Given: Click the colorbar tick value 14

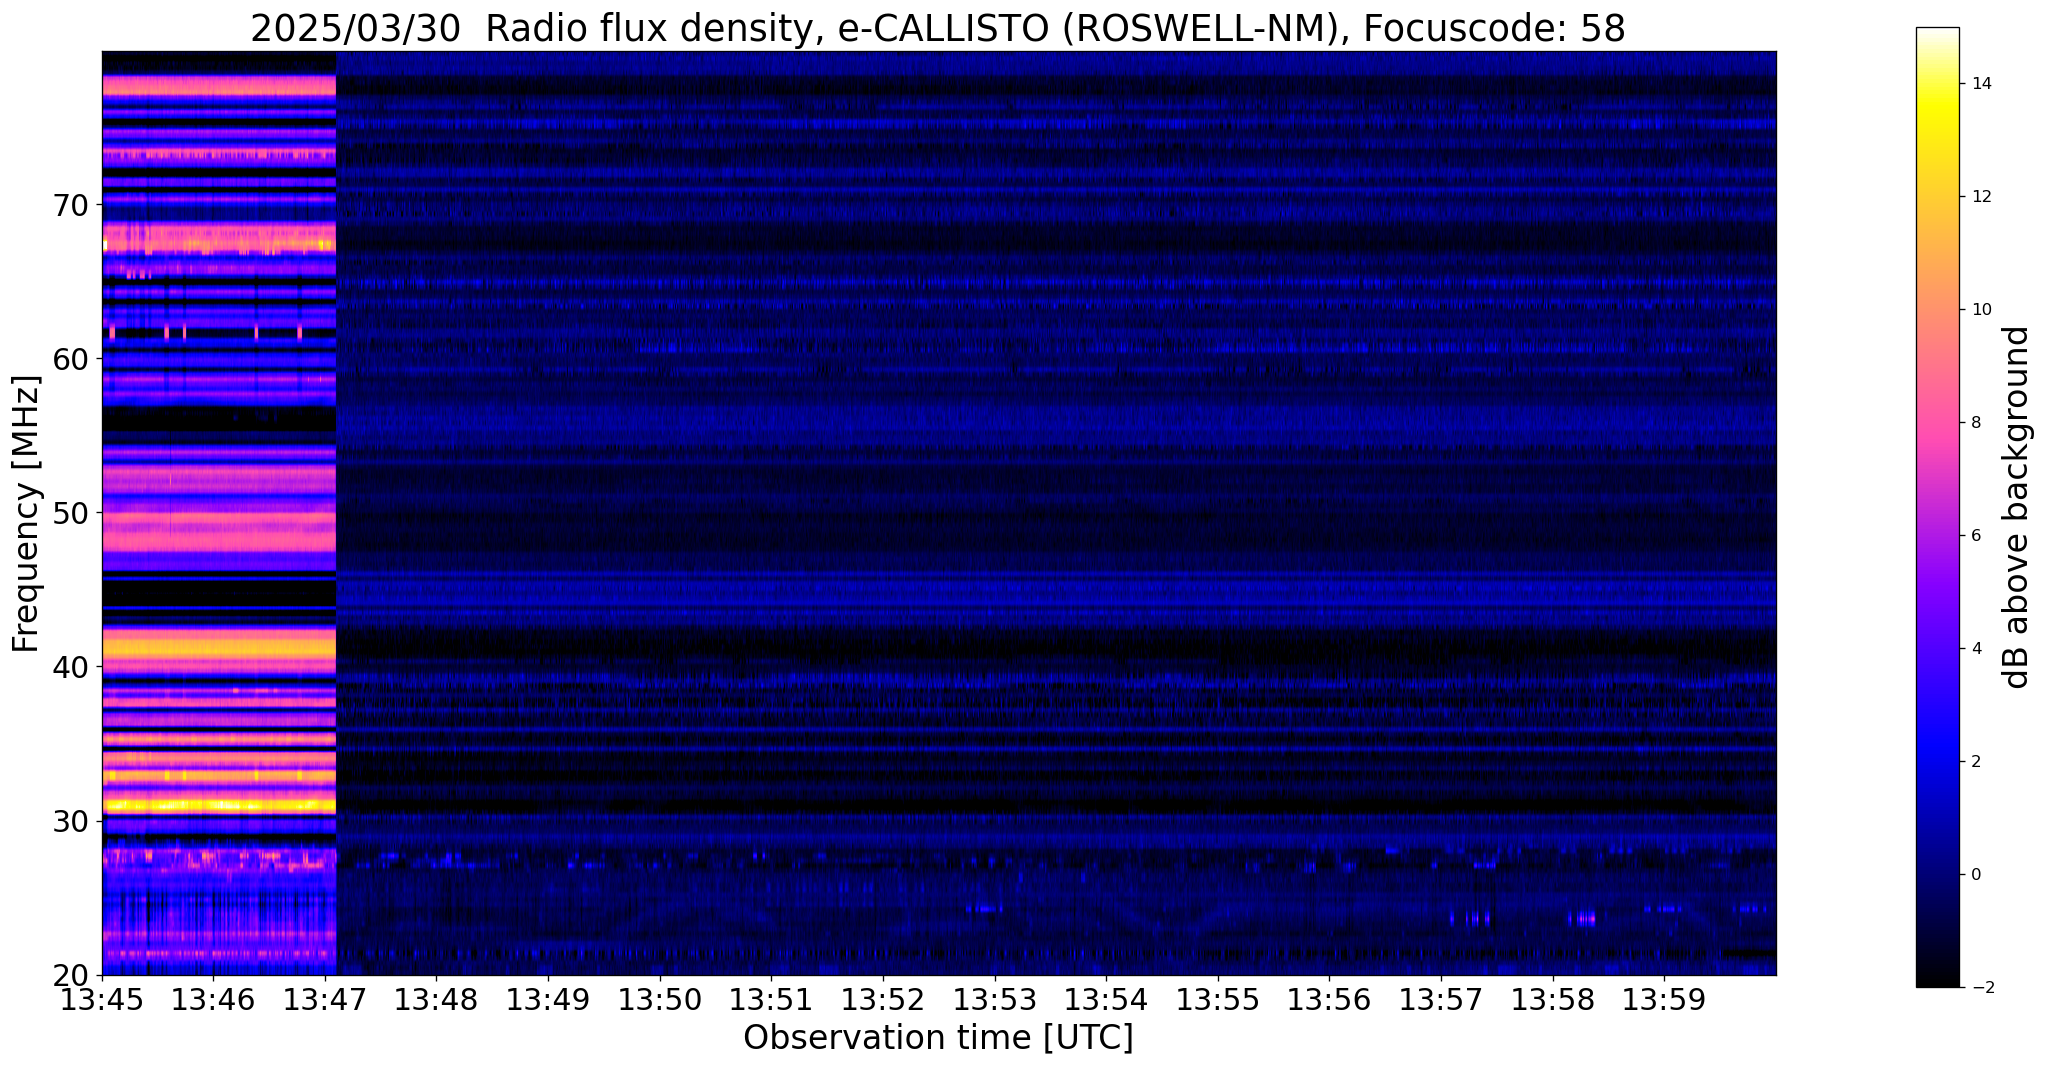Looking at the screenshot, I should pyautogui.click(x=1980, y=84).
